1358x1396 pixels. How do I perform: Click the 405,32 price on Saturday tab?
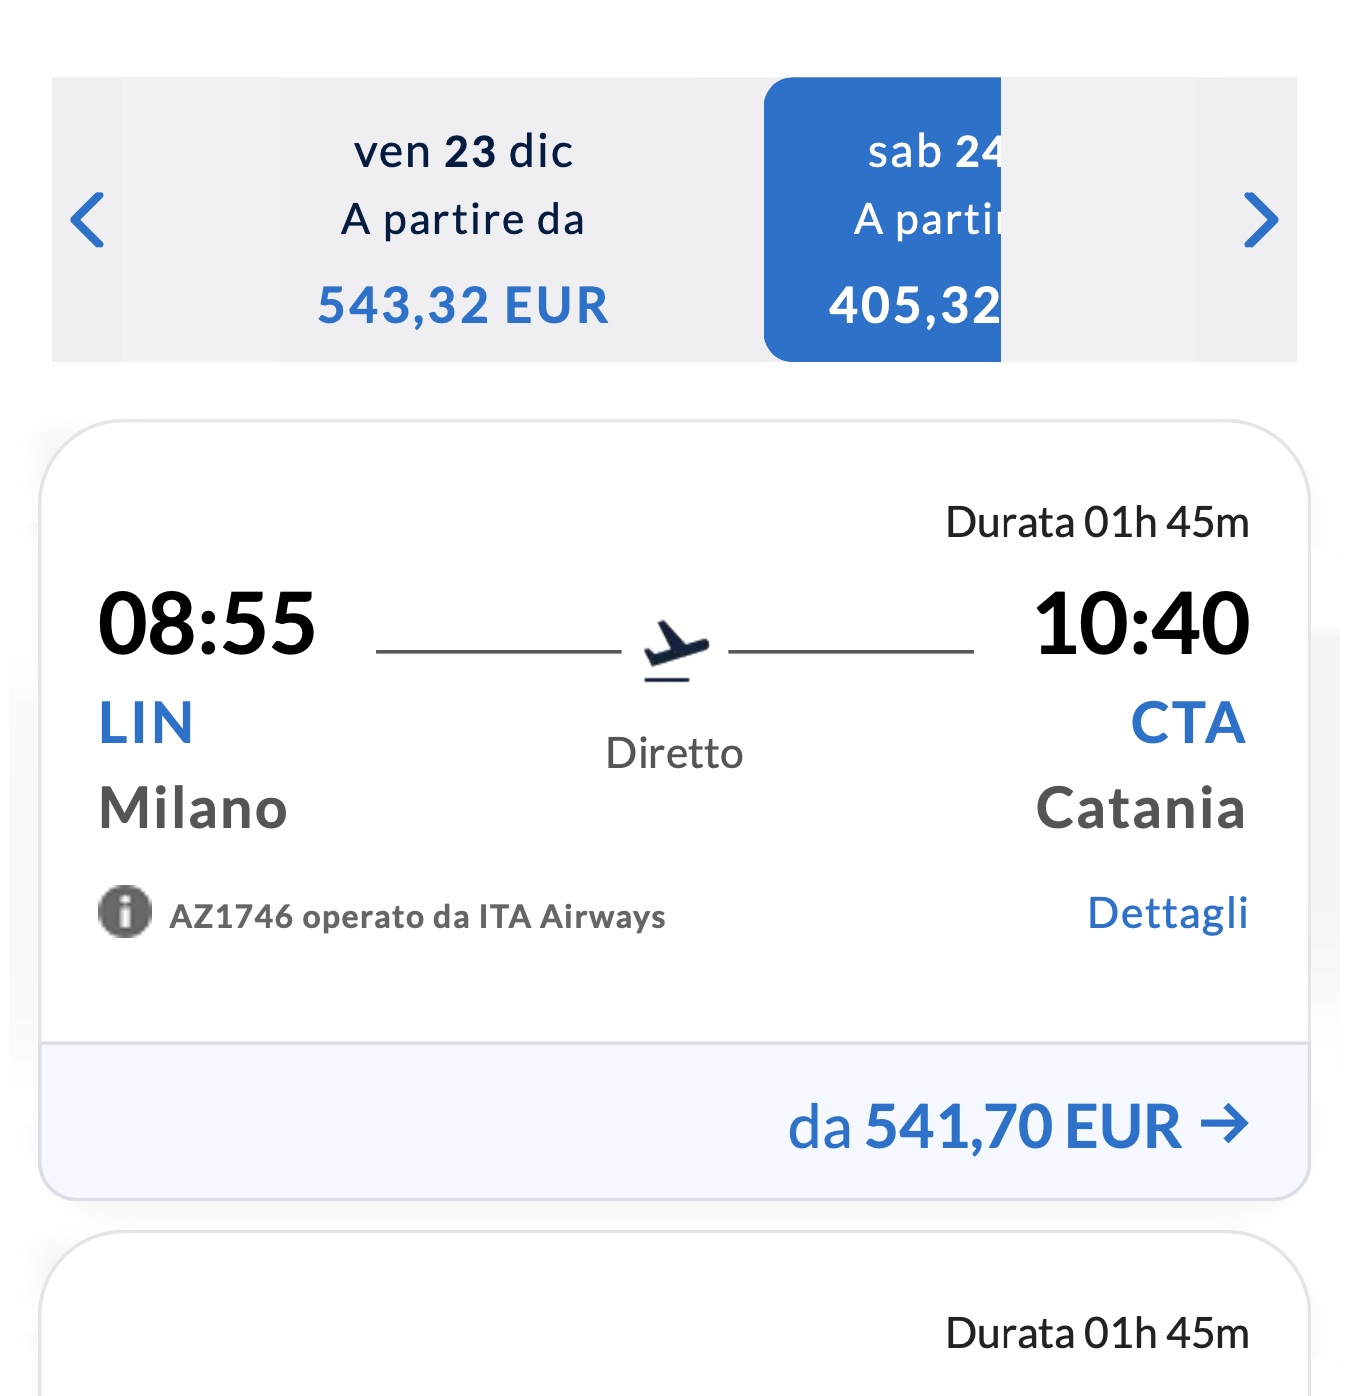point(914,305)
